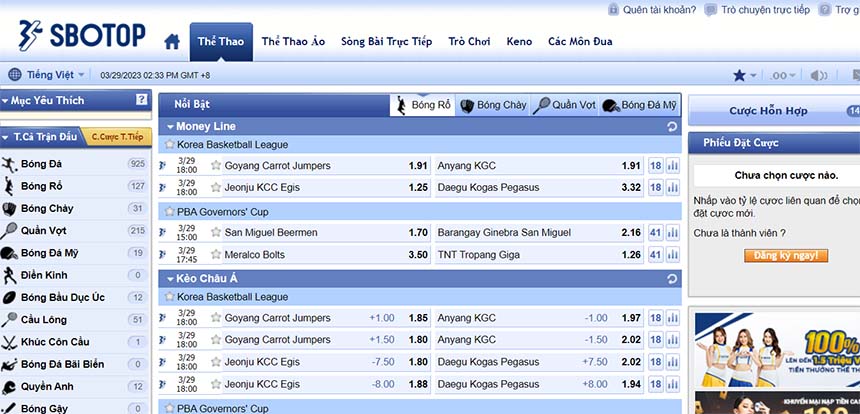Switch to C.Cược T.Tiếp live tab
This screenshot has height=414, width=860.
117,137
